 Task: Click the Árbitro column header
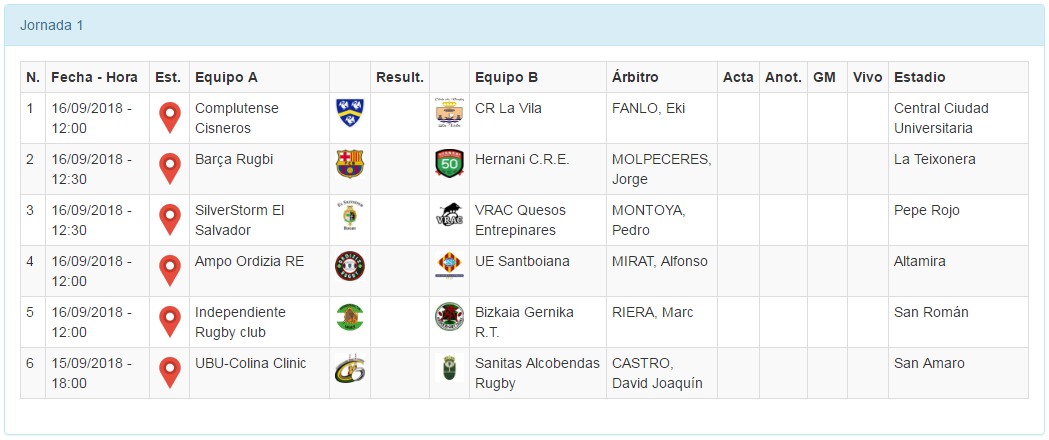pos(635,77)
